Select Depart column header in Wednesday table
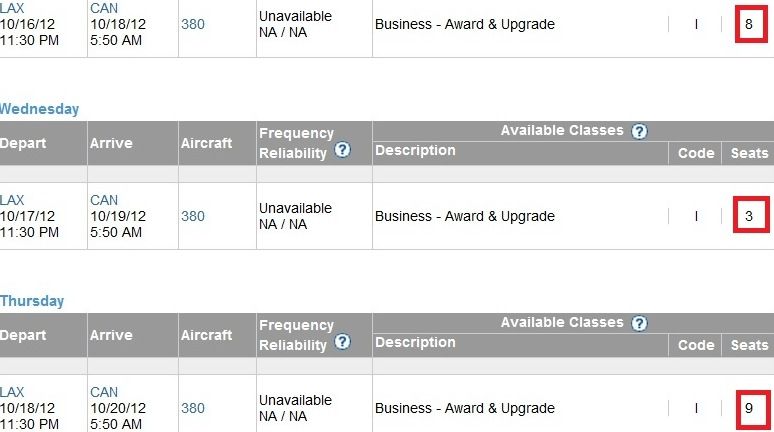Viewport: 774px width, 432px height. coord(23,143)
